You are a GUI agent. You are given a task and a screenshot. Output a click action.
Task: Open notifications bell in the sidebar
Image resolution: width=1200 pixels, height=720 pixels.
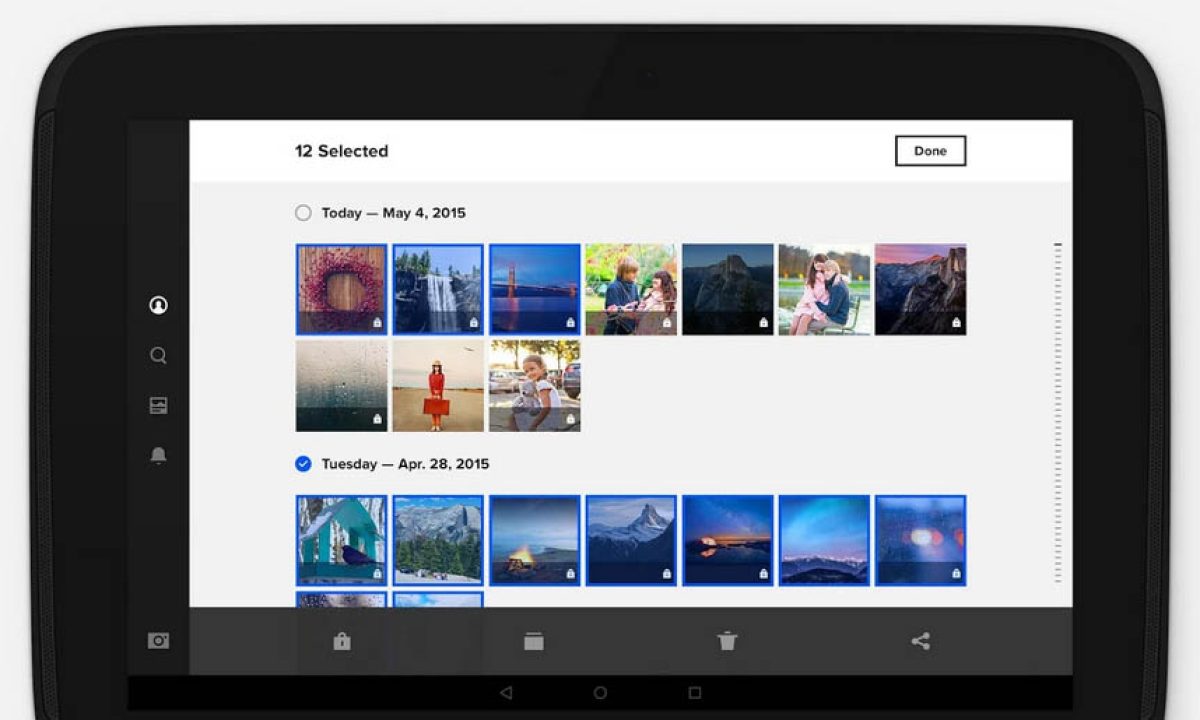[x=158, y=456]
